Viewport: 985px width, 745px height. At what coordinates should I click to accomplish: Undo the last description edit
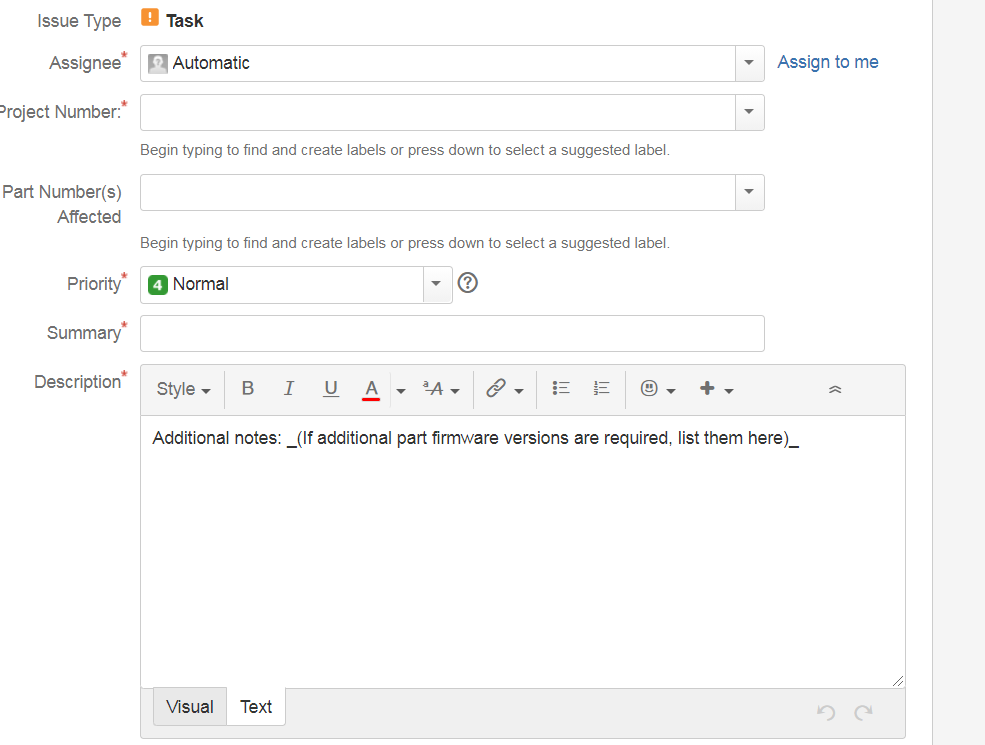coord(826,712)
